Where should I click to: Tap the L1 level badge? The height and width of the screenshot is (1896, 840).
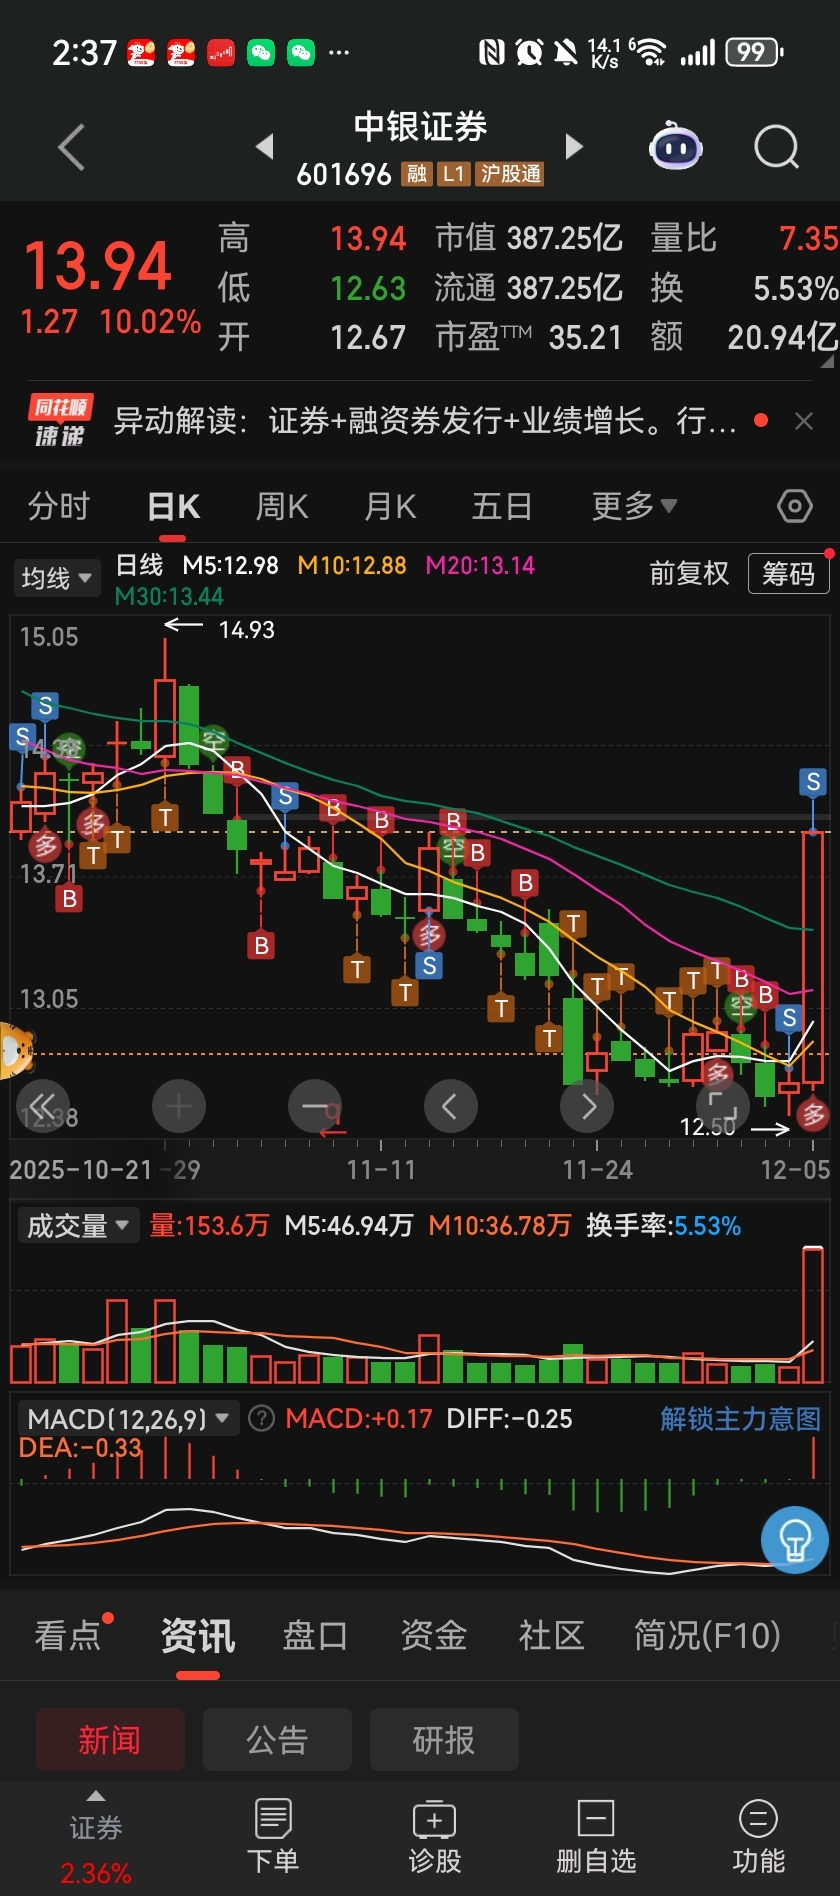453,174
